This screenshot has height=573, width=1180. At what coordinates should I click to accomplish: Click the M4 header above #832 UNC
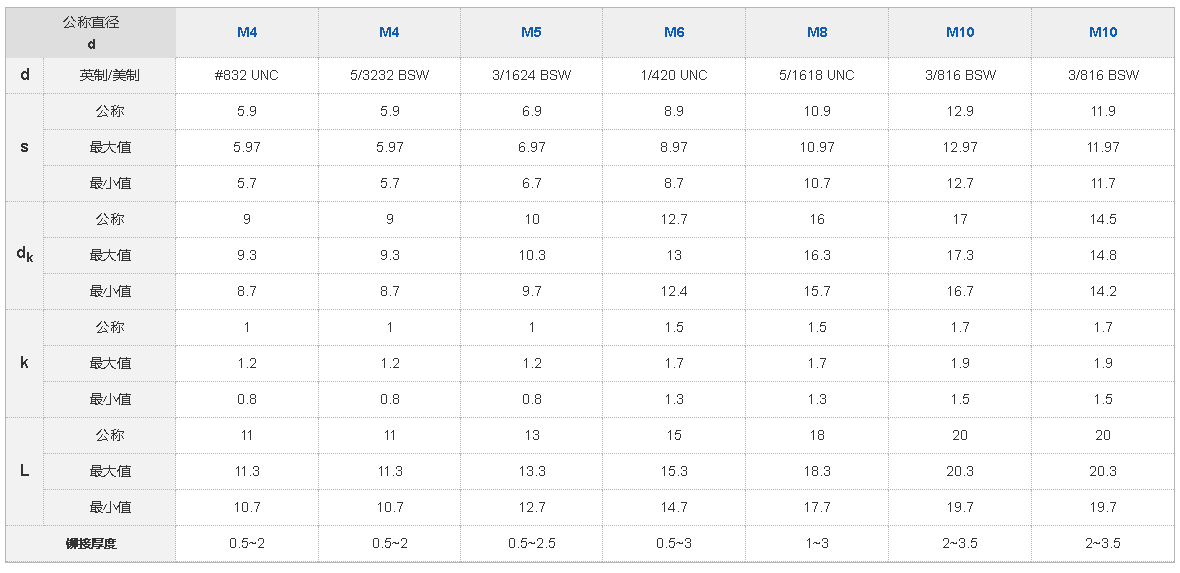coord(247,32)
